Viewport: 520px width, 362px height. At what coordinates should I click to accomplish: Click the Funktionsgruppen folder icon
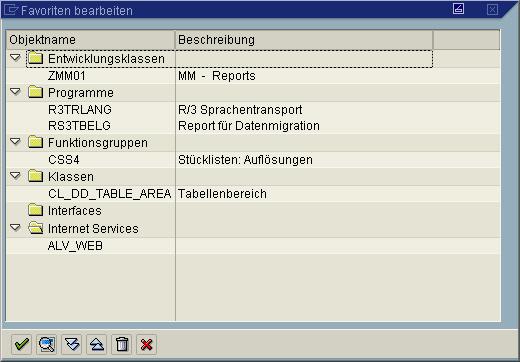point(36,142)
